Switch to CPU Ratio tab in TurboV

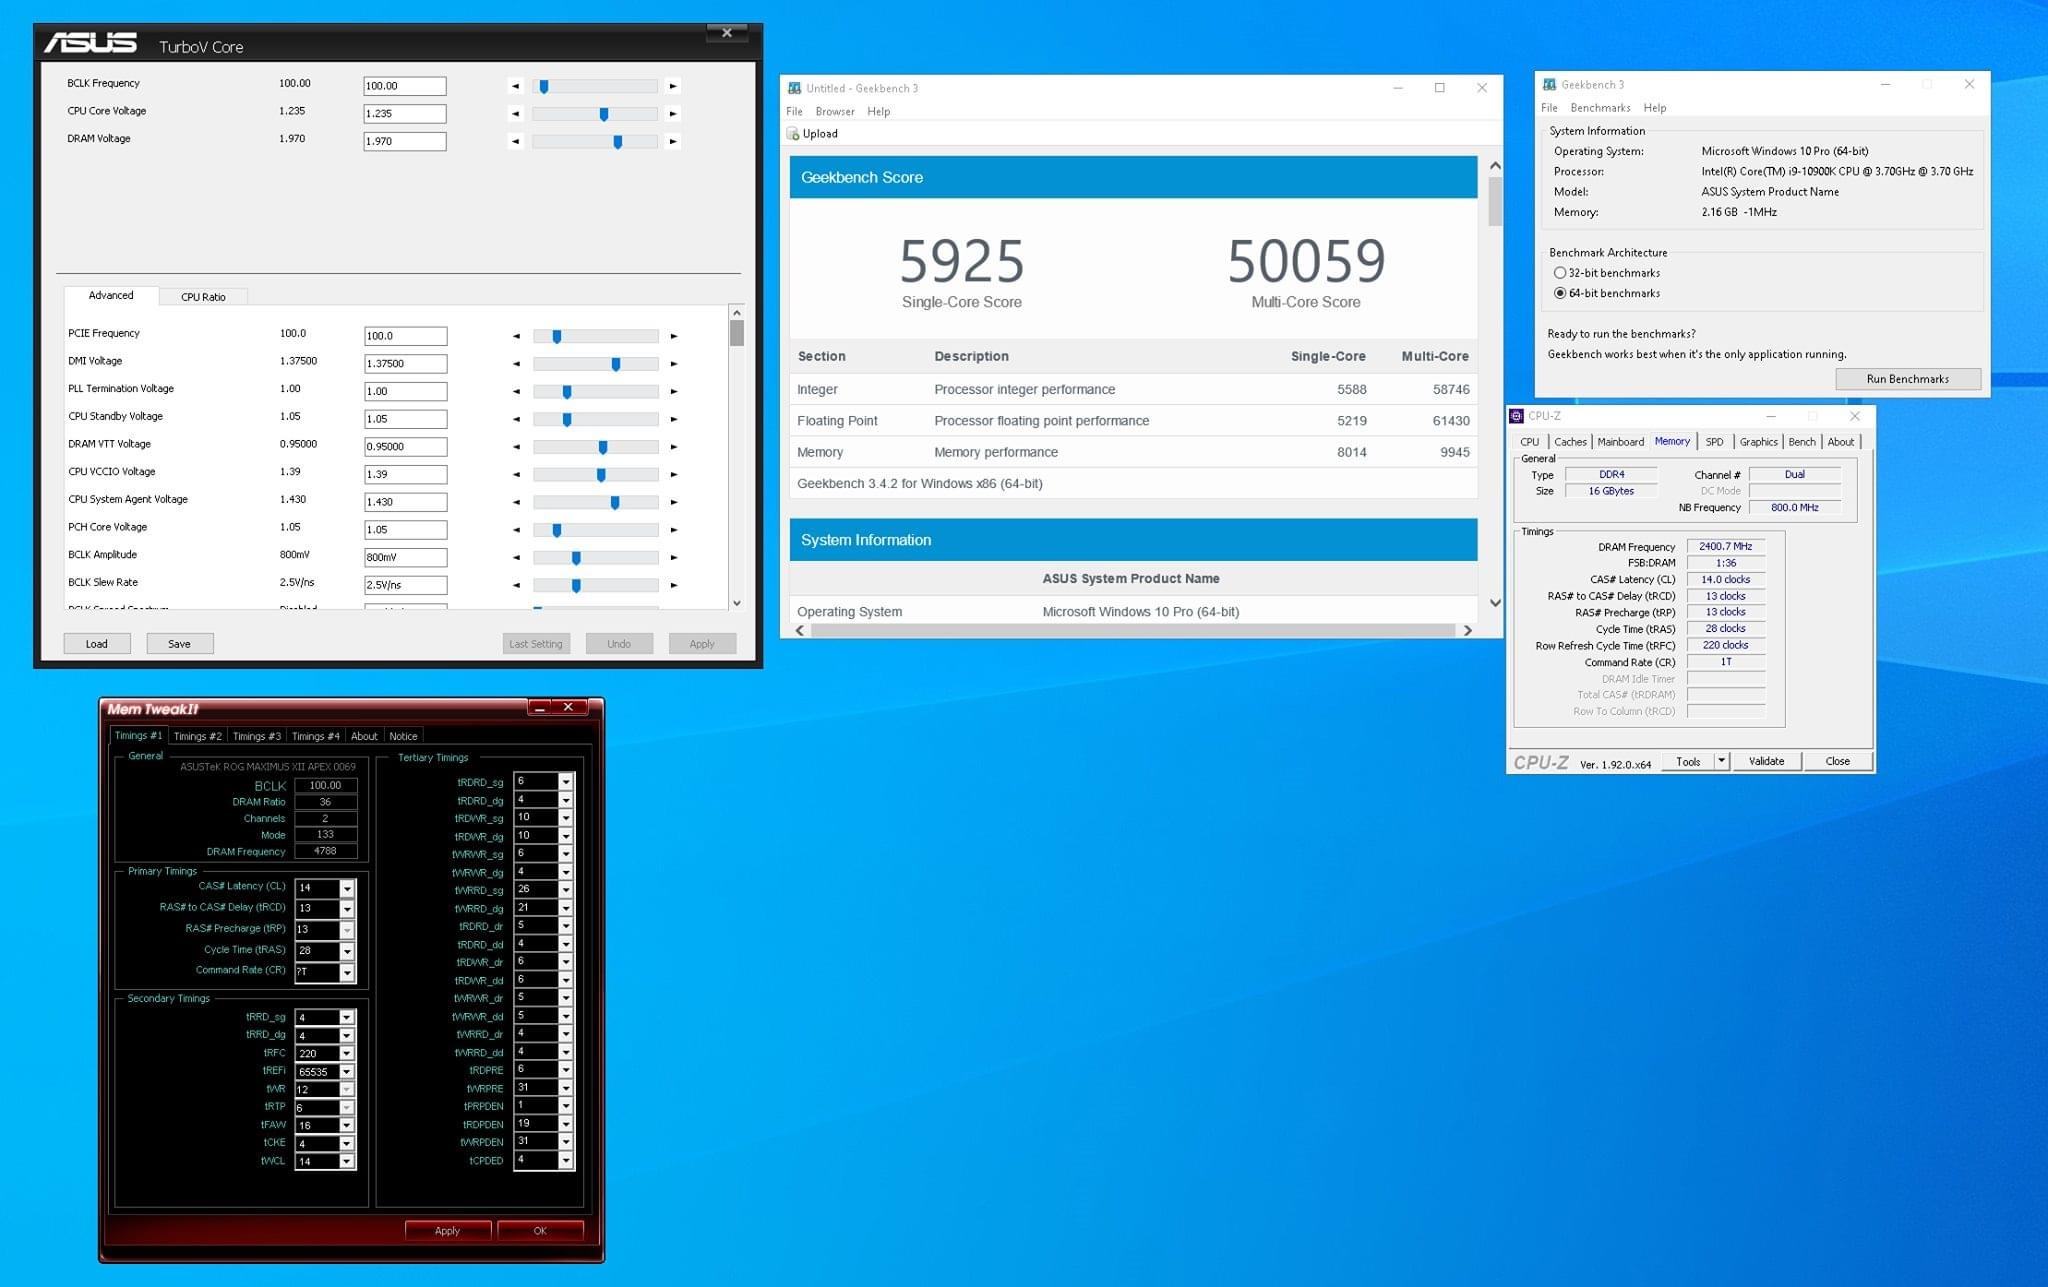[203, 297]
